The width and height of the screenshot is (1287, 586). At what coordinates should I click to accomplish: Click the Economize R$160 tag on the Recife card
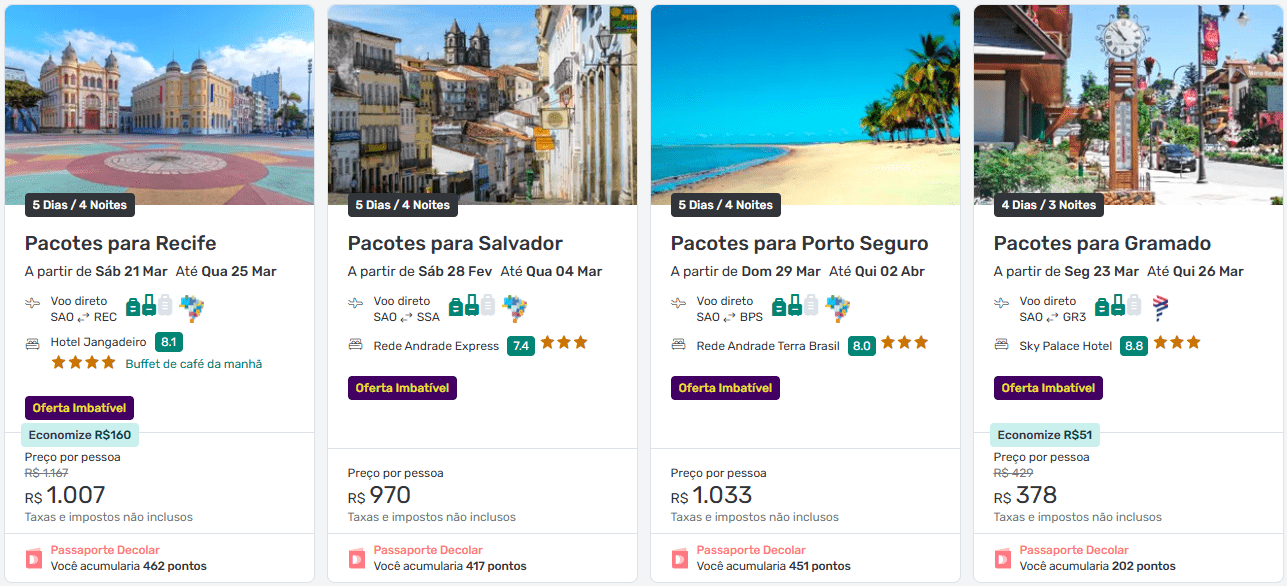tap(80, 435)
